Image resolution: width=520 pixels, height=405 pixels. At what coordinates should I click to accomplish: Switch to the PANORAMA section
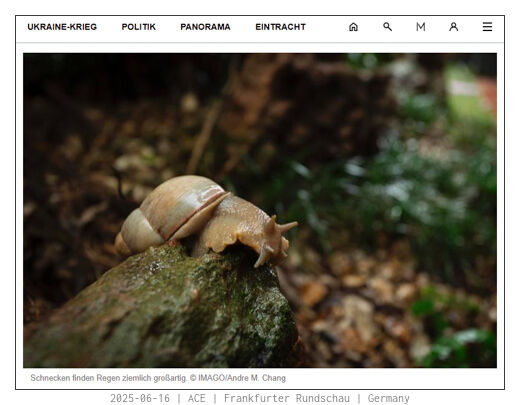point(205,27)
